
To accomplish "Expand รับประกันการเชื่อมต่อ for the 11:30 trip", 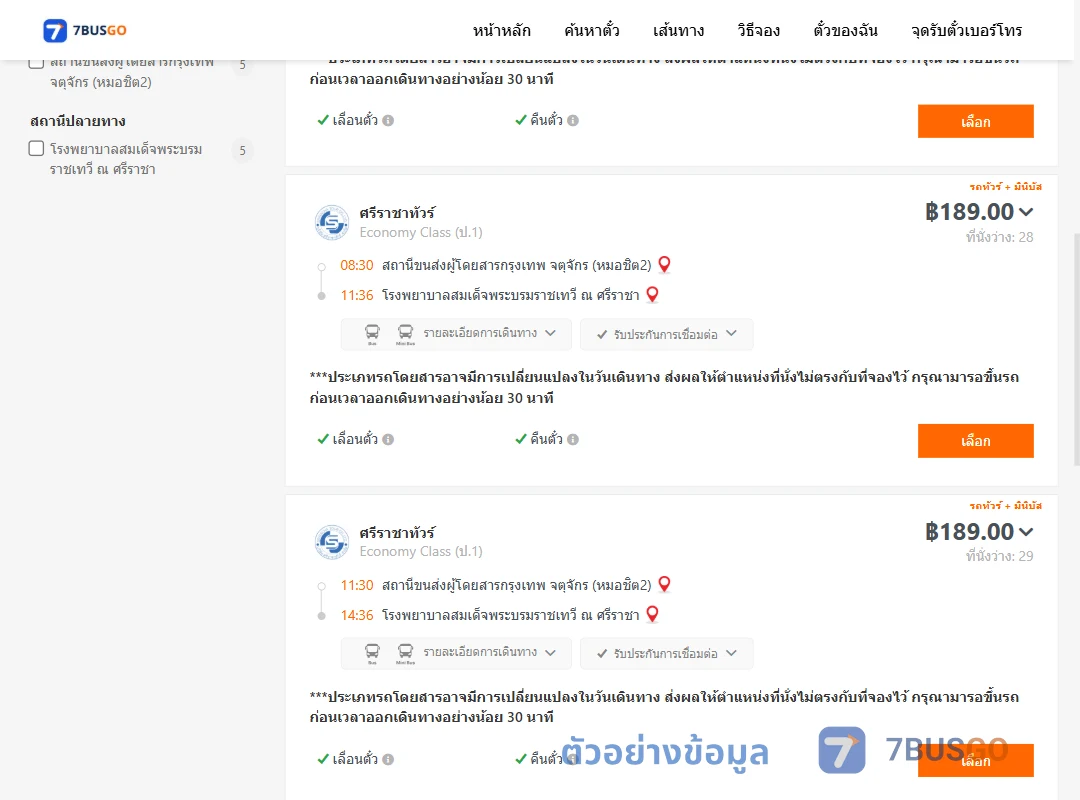I will (x=666, y=653).
